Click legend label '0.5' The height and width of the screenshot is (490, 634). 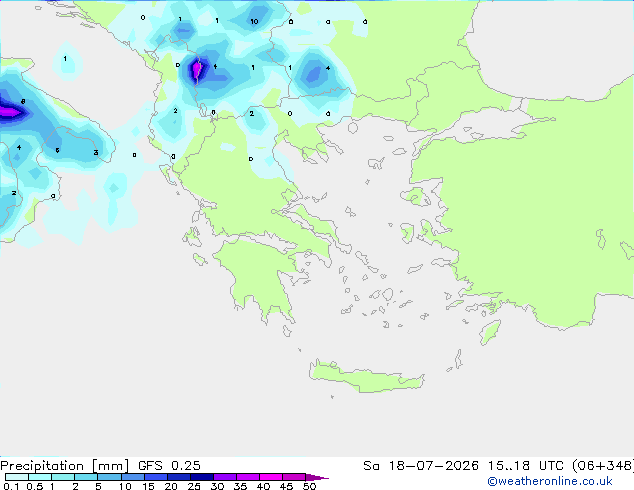pyautogui.click(x=35, y=486)
